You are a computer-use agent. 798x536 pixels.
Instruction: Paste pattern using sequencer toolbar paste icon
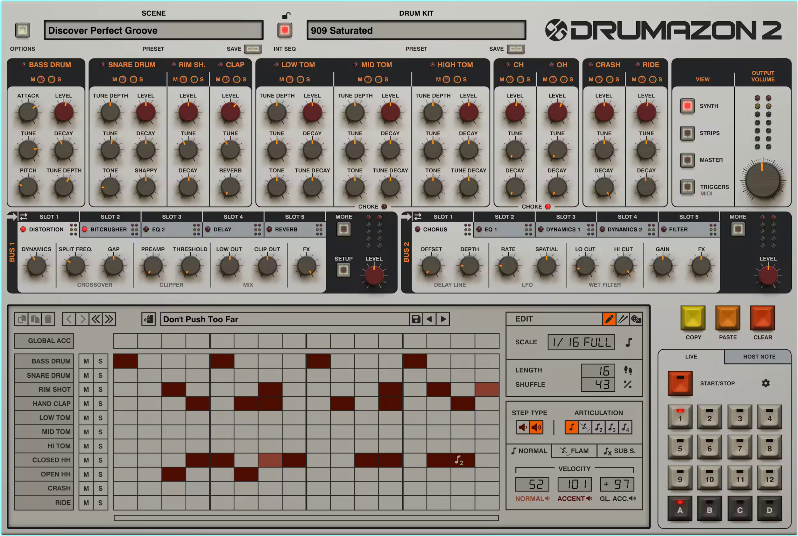point(35,319)
